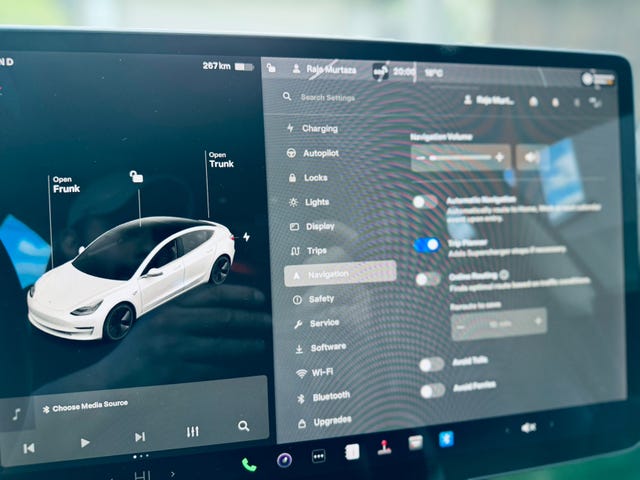Skip to the previous track
640x480 pixels.
coord(29,448)
